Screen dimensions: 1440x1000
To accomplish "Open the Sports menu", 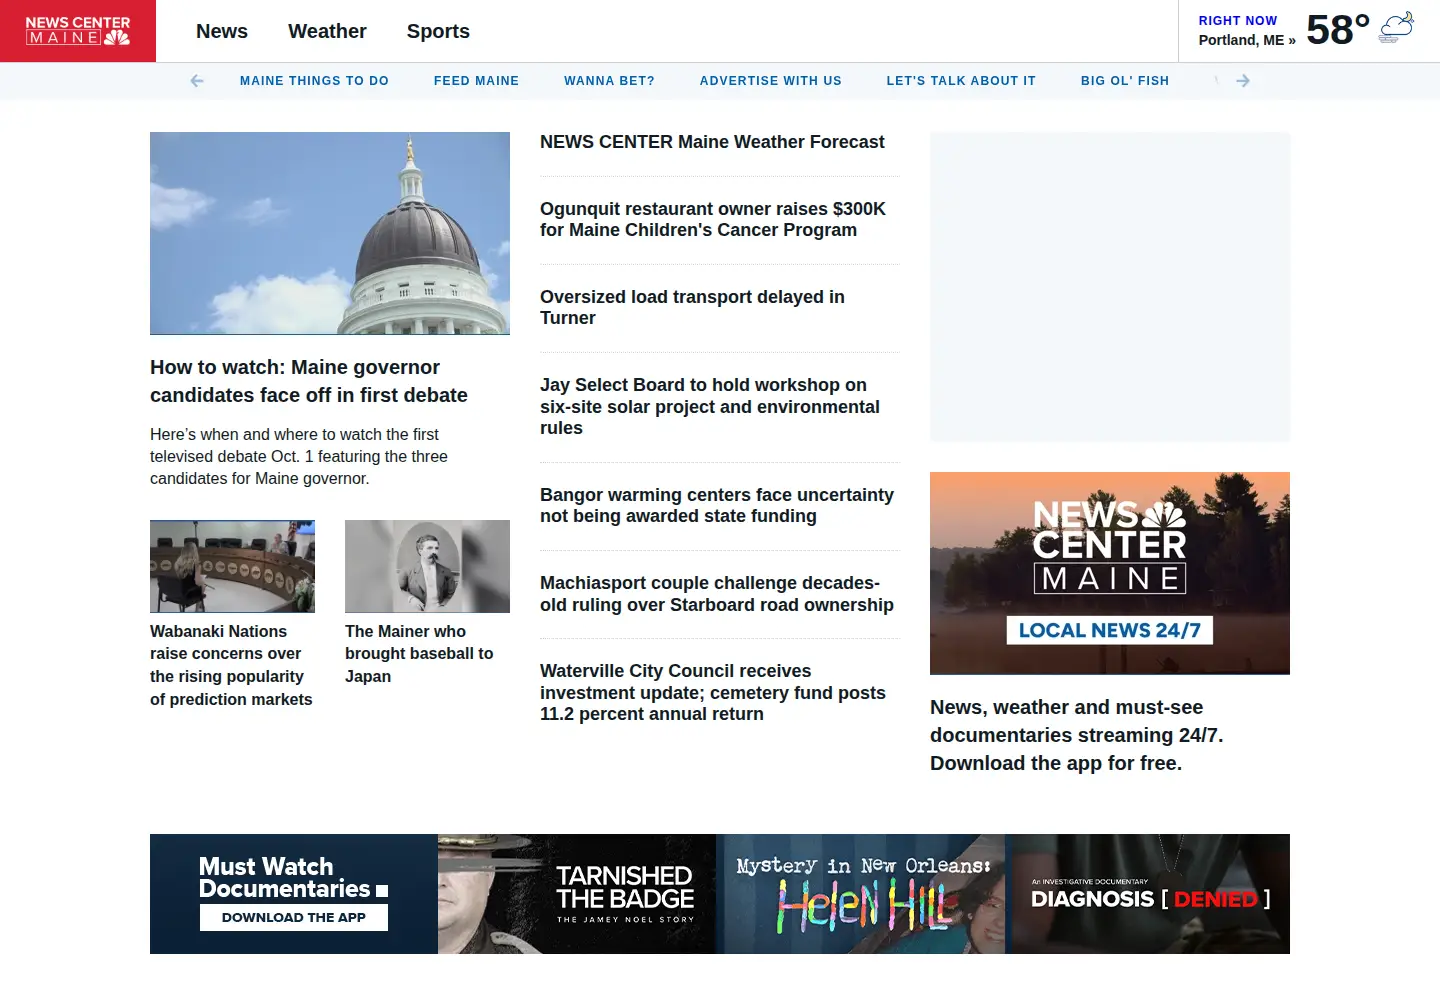I will tap(438, 31).
